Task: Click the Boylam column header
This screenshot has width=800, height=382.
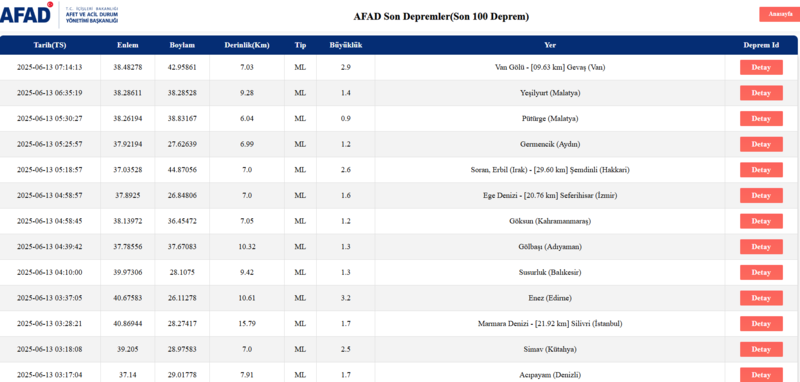Action: pos(182,45)
